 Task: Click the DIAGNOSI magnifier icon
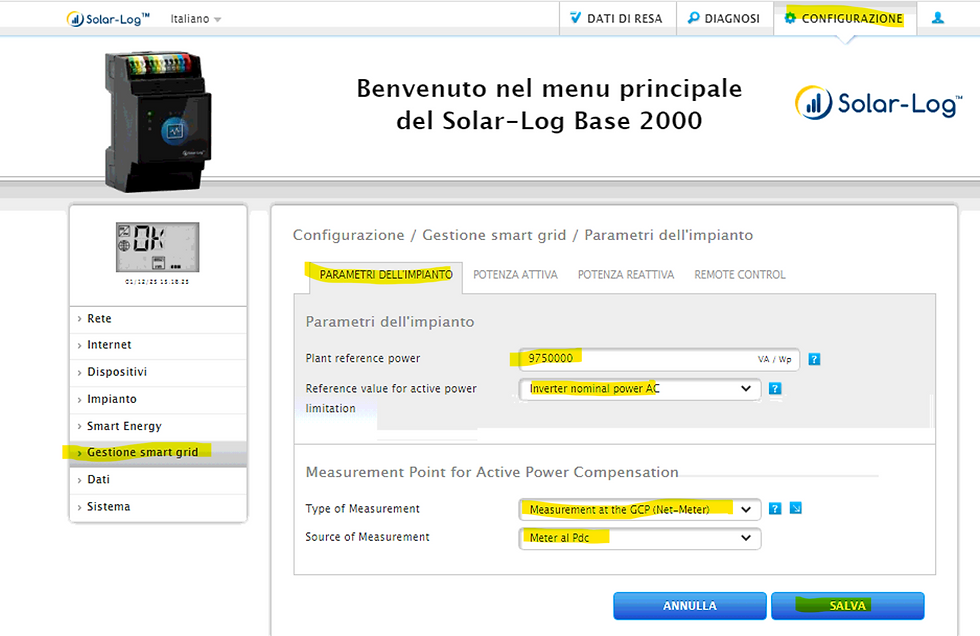(x=693, y=18)
